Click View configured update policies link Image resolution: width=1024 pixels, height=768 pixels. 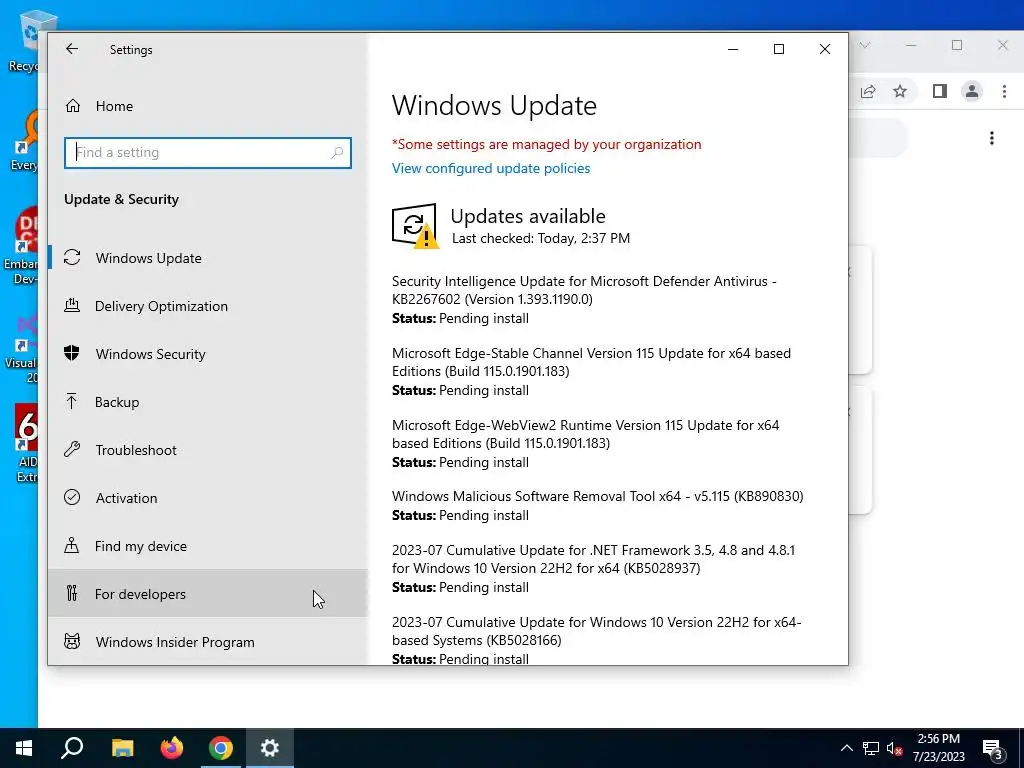(x=490, y=168)
